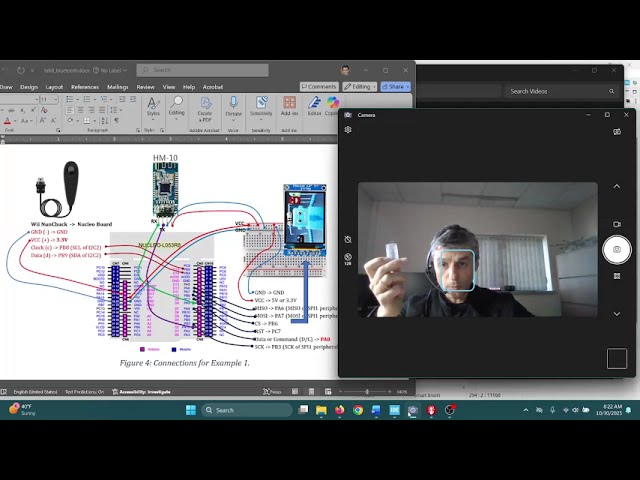This screenshot has width=640, height=480.
Task: Open the Editing mode dropdown
Action: 359,87
